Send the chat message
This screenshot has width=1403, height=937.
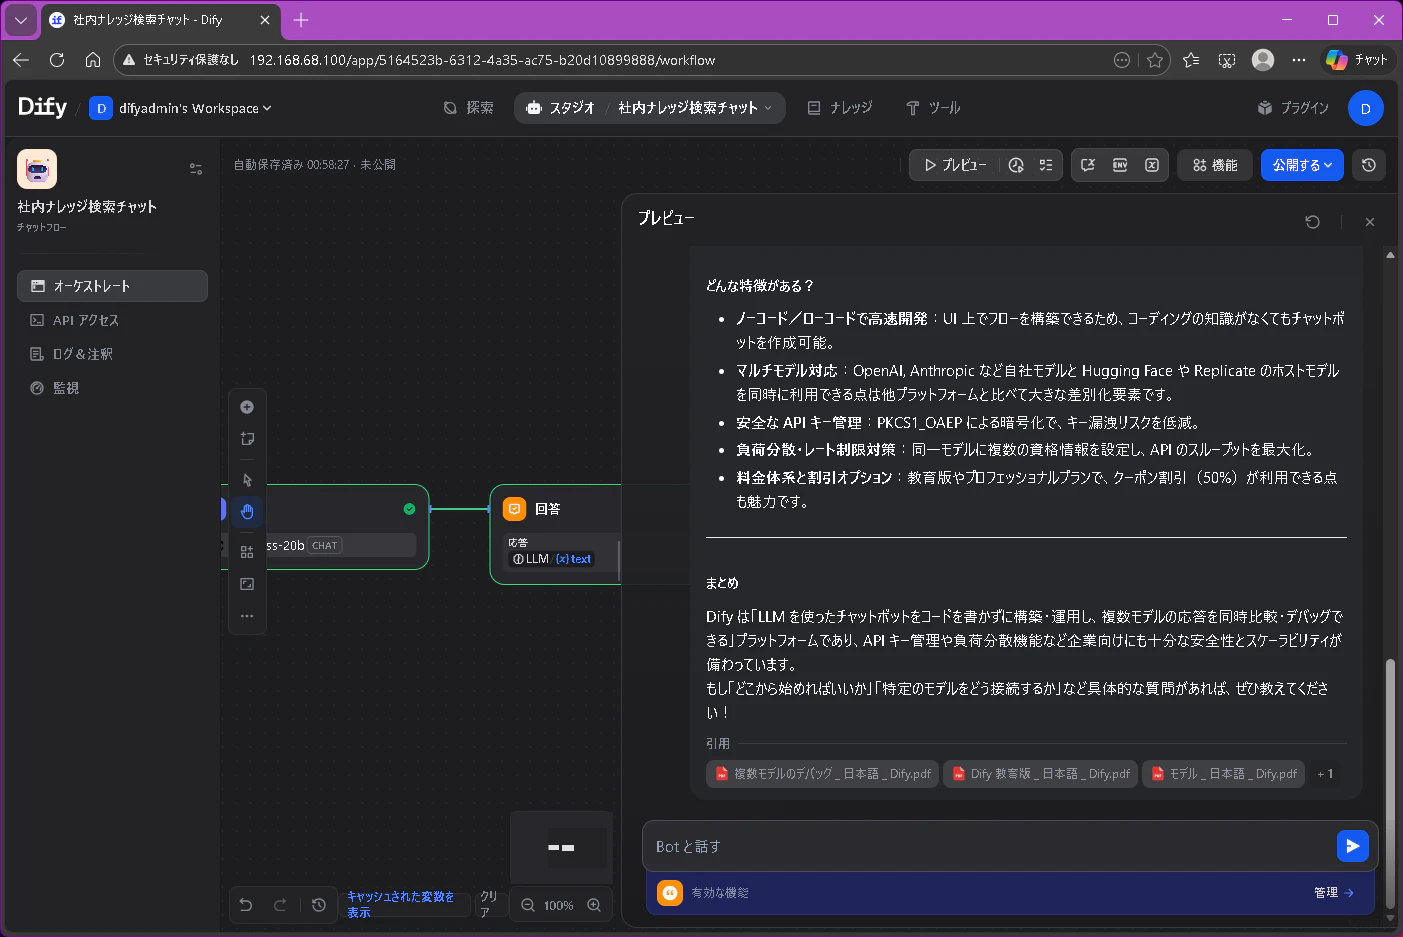[x=1353, y=846]
